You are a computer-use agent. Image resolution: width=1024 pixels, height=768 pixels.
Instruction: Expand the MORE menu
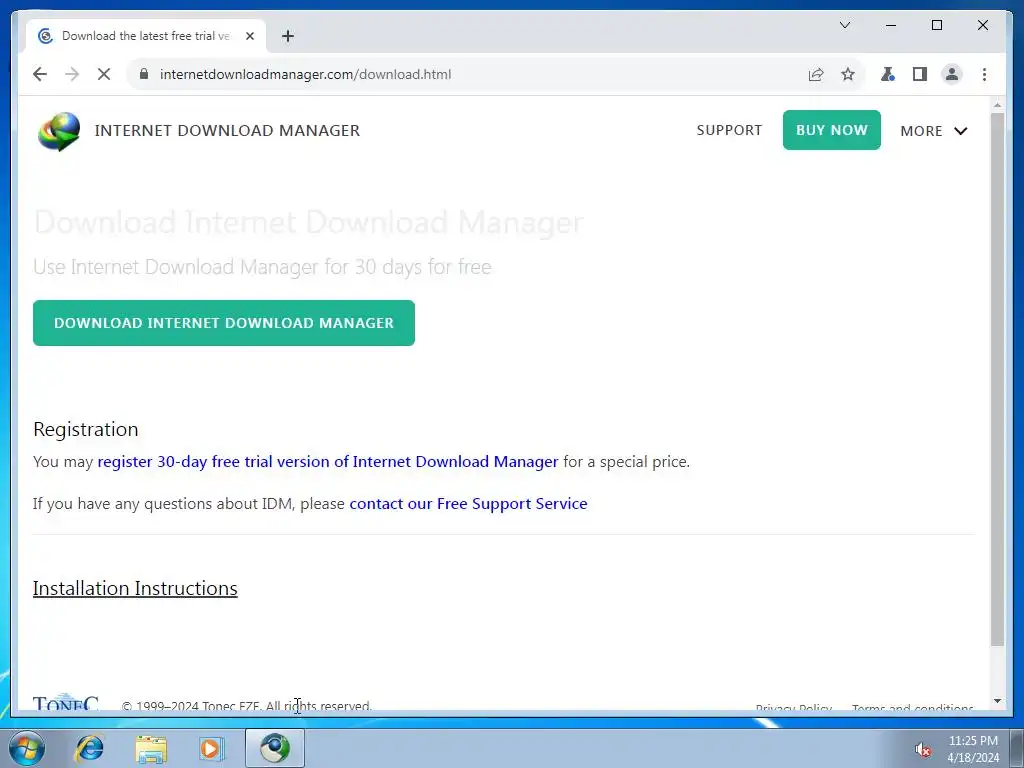click(933, 131)
